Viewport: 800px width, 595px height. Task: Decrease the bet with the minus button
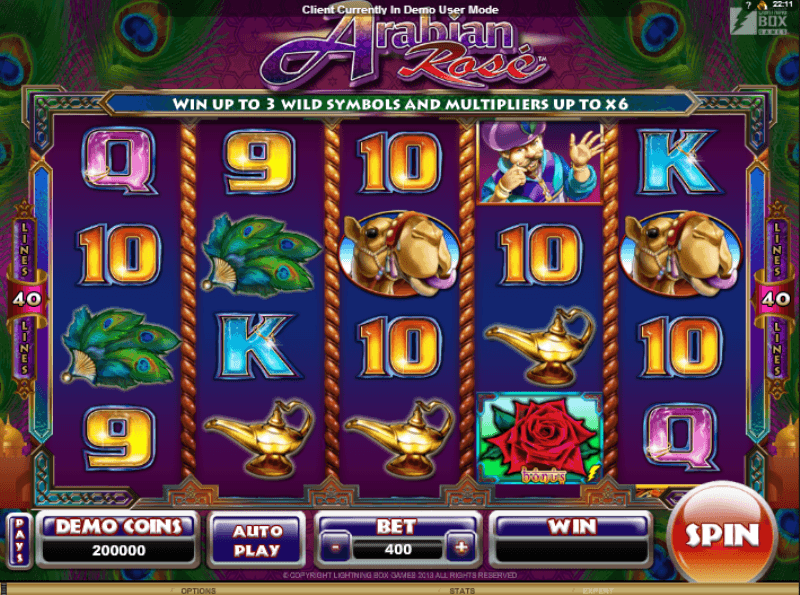(x=335, y=548)
